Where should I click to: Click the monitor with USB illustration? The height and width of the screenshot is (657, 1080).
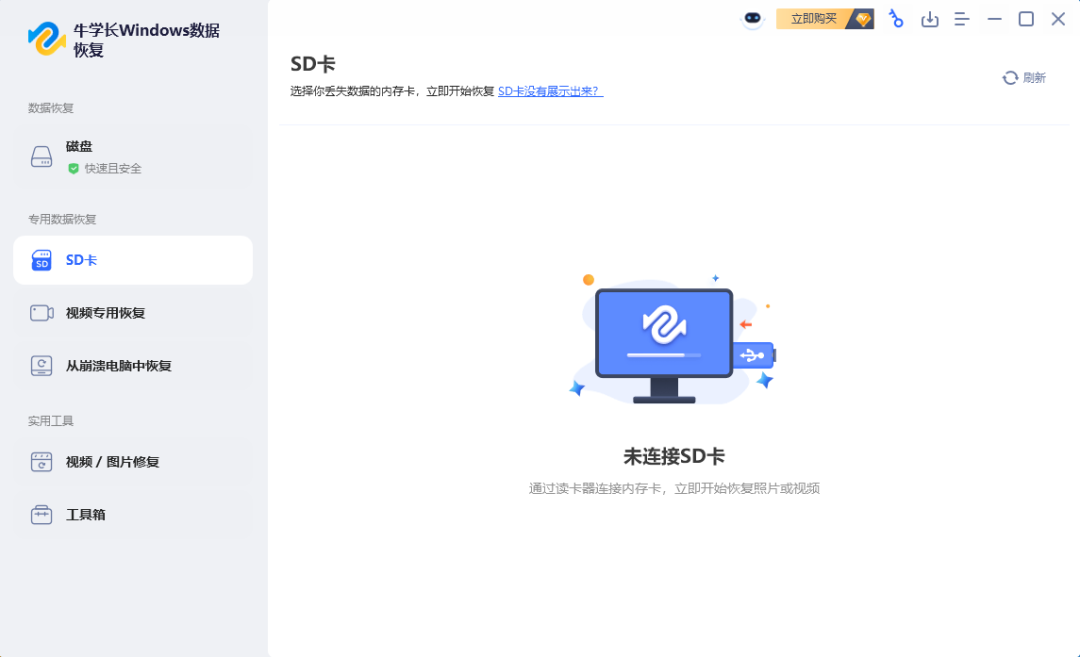pos(673,338)
